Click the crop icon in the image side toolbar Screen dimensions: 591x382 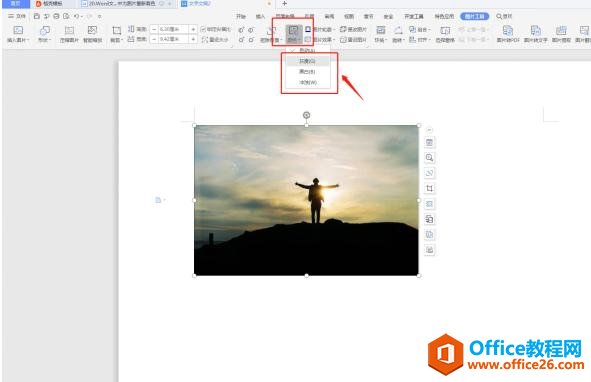point(429,188)
